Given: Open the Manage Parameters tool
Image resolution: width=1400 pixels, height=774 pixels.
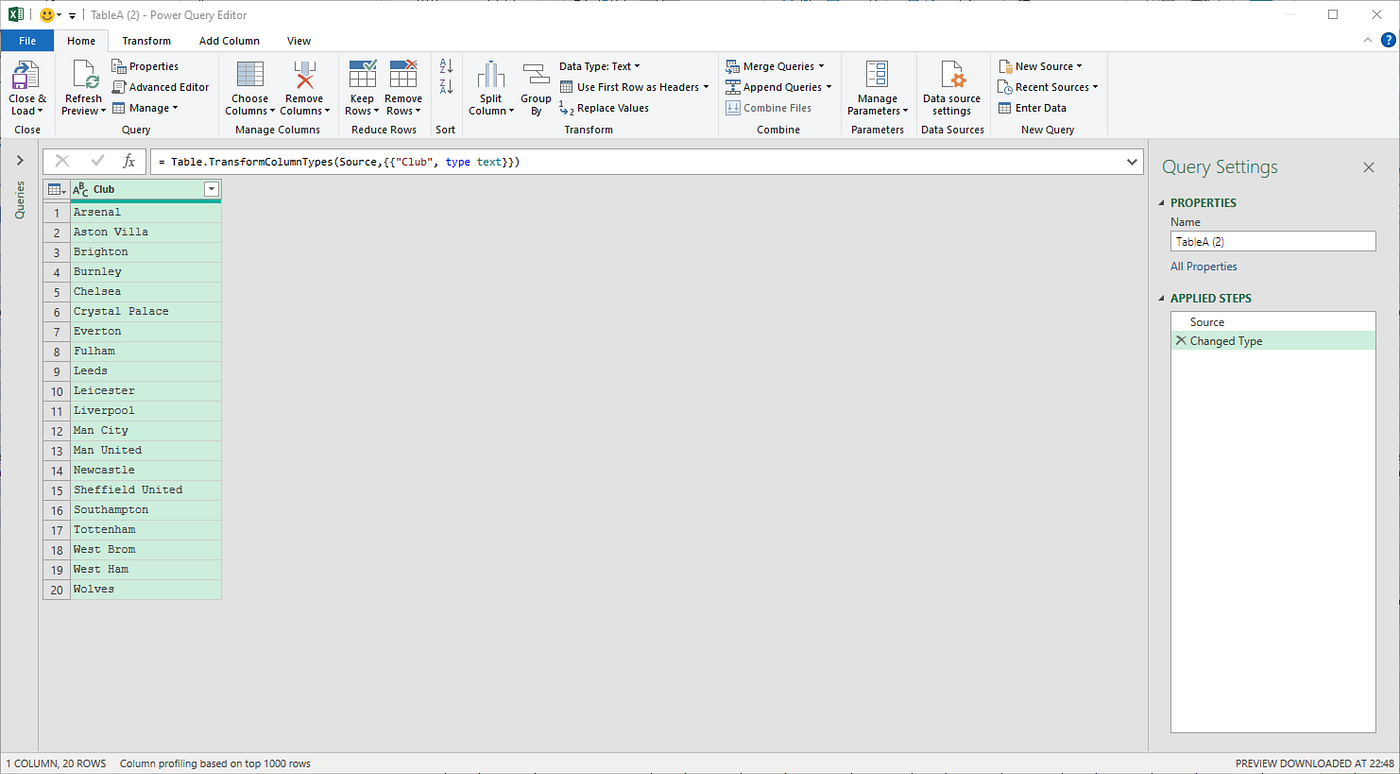Looking at the screenshot, I should (877, 88).
